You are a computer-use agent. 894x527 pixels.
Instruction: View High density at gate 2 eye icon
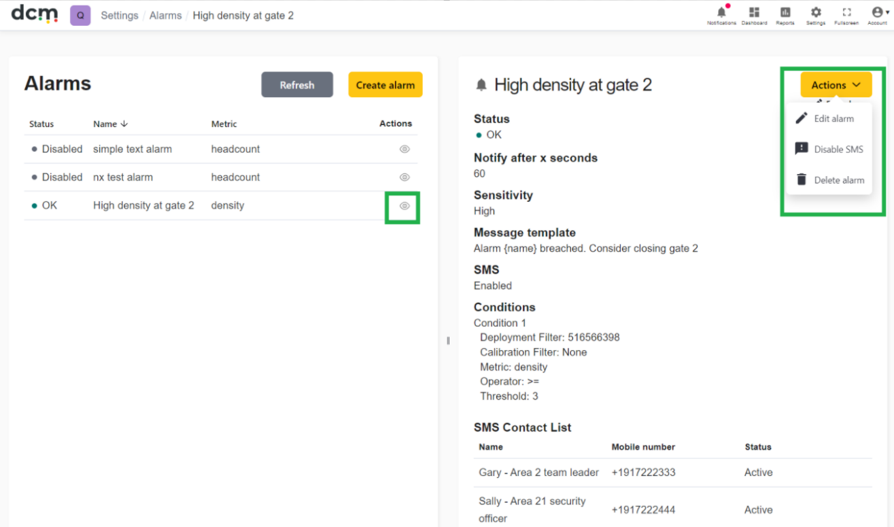click(x=404, y=206)
